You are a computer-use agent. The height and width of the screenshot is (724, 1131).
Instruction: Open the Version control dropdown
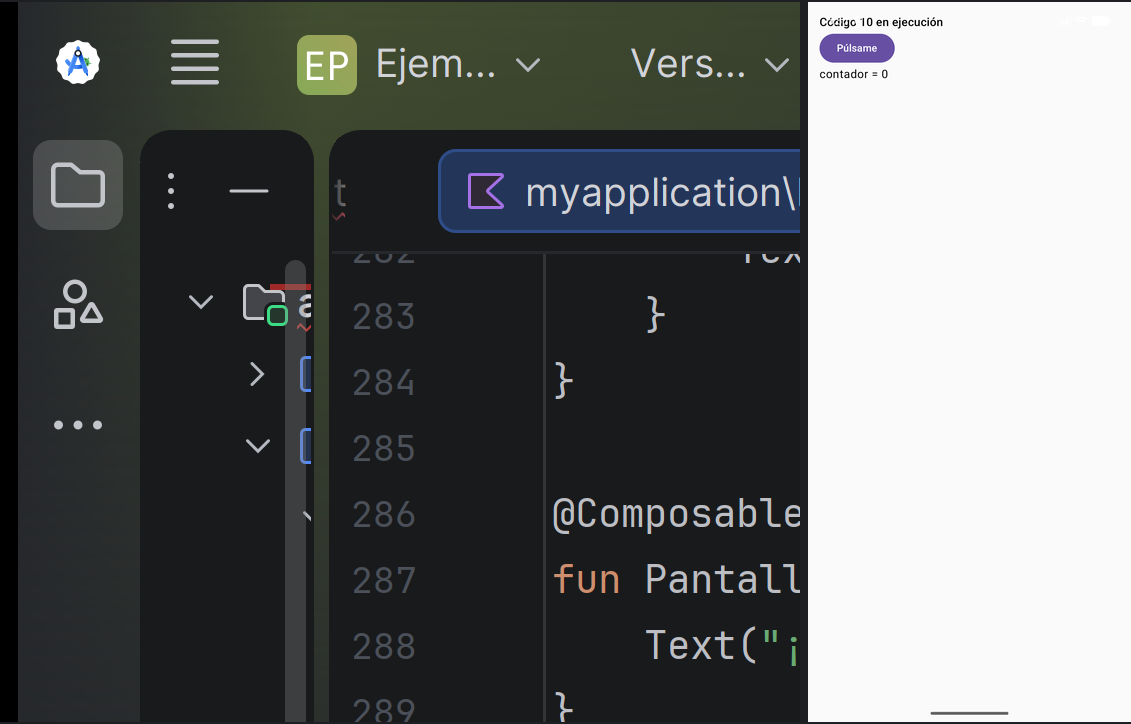710,65
